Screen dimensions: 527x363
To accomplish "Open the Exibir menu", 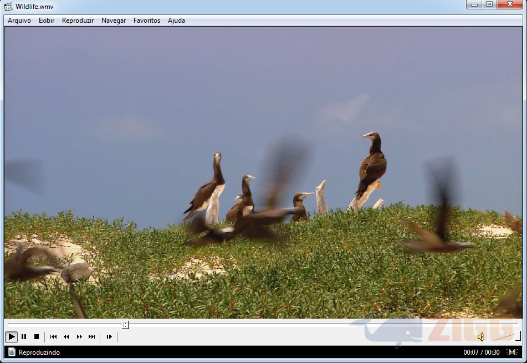I will pos(46,21).
